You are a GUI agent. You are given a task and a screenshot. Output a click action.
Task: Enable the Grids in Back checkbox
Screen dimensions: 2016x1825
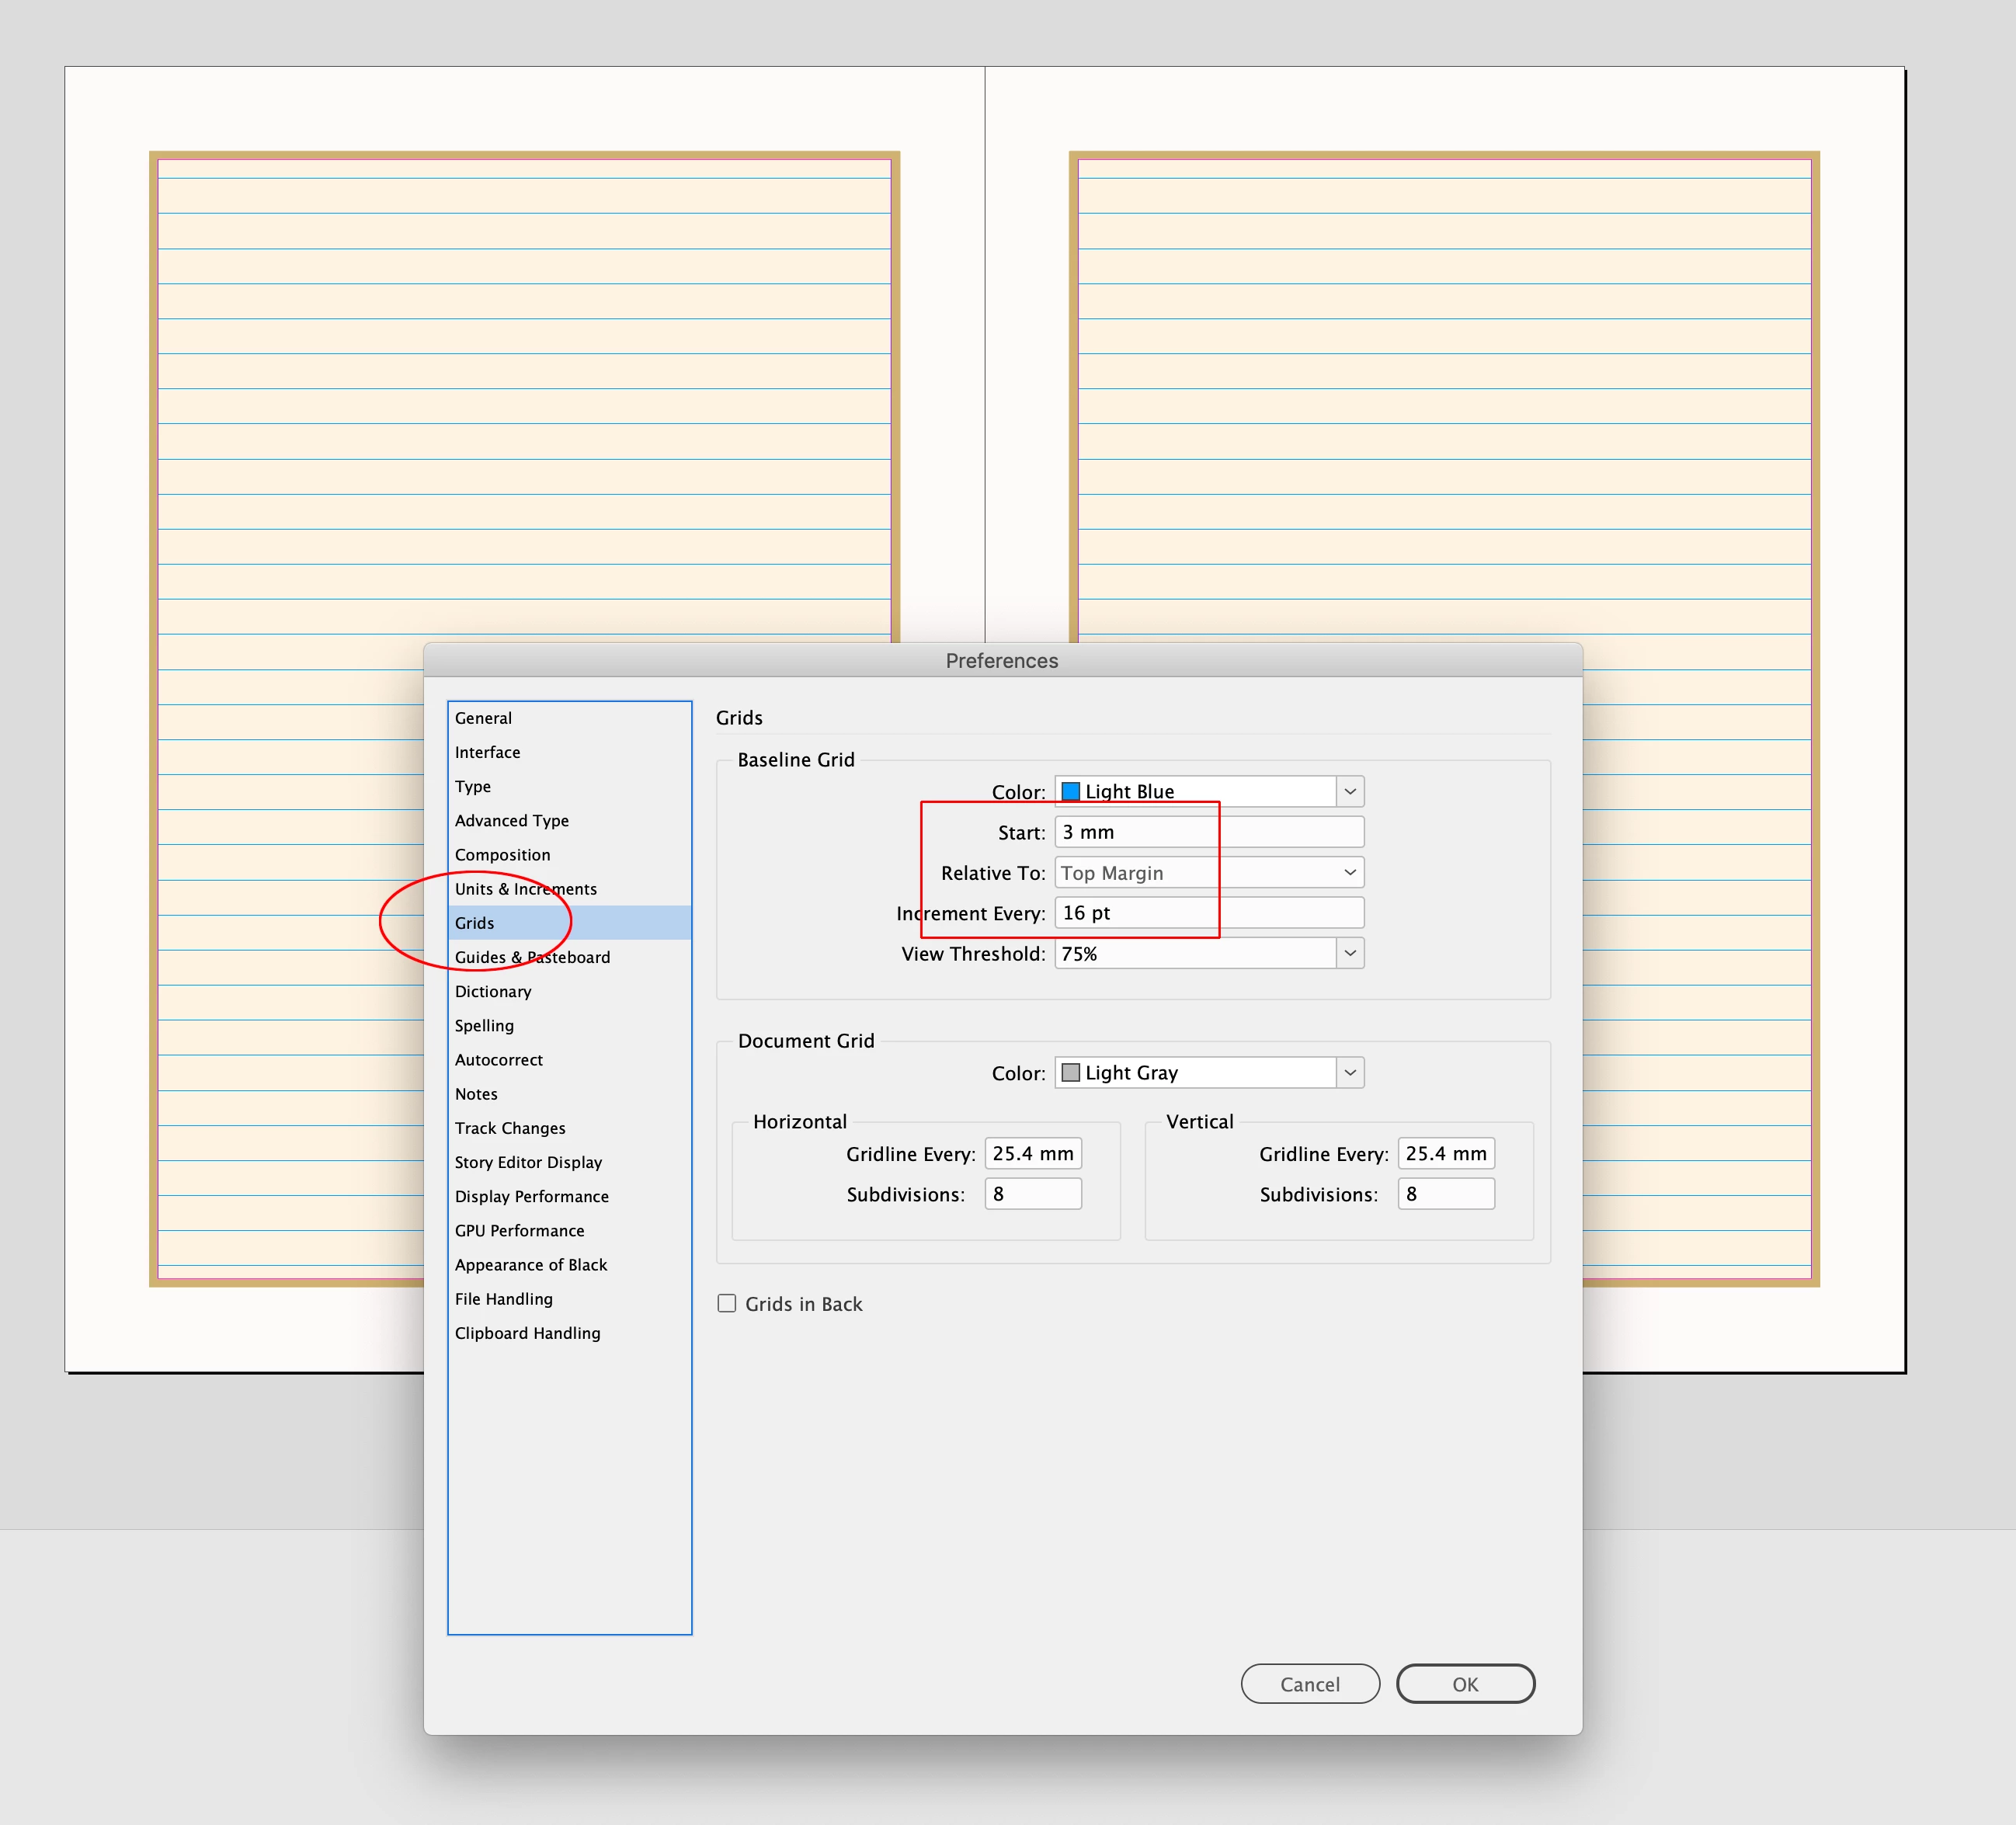click(727, 1303)
